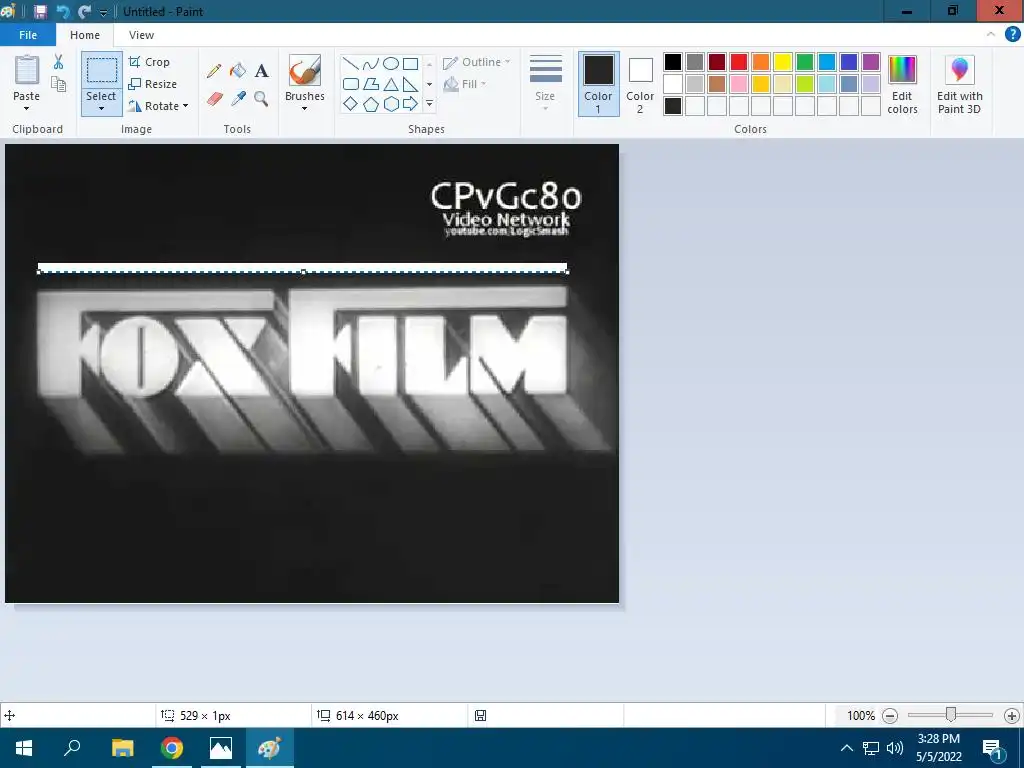Select the Color picker eyedropper tool
The height and width of the screenshot is (768, 1024).
point(238,99)
